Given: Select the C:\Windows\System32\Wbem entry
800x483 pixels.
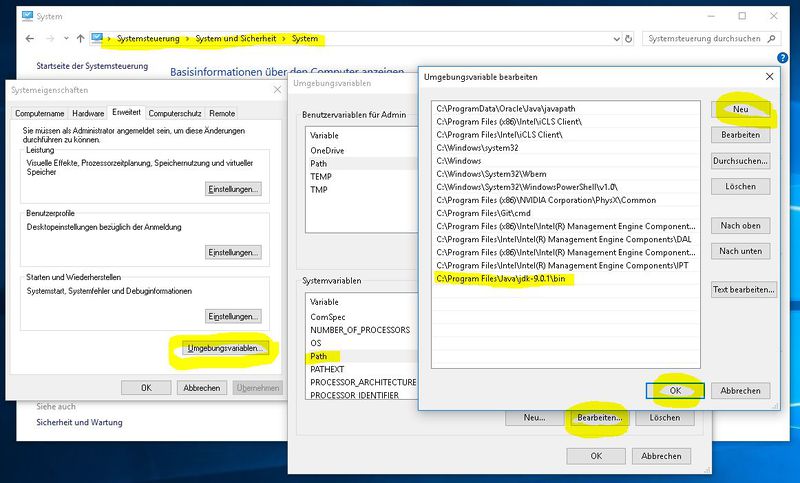Looking at the screenshot, I should coord(565,174).
